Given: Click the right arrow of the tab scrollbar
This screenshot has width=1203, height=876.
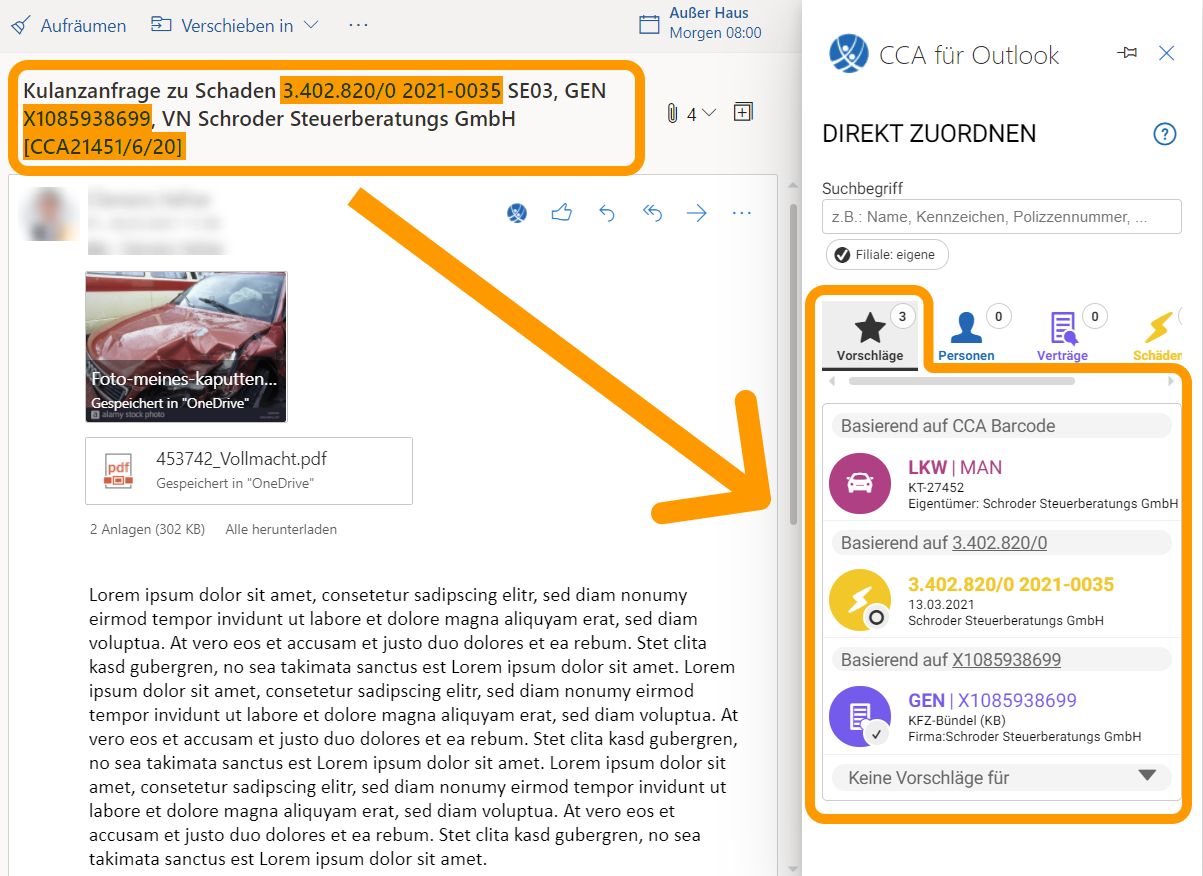Looking at the screenshot, I should pyautogui.click(x=1172, y=381).
